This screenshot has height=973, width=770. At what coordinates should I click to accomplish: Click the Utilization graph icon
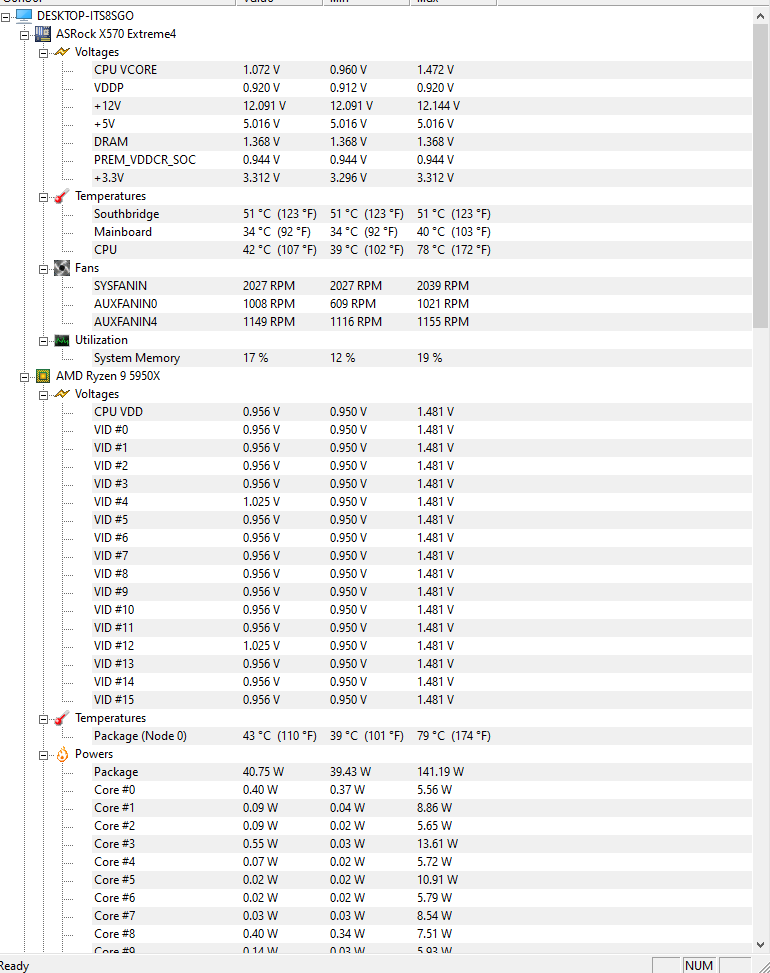(61, 340)
